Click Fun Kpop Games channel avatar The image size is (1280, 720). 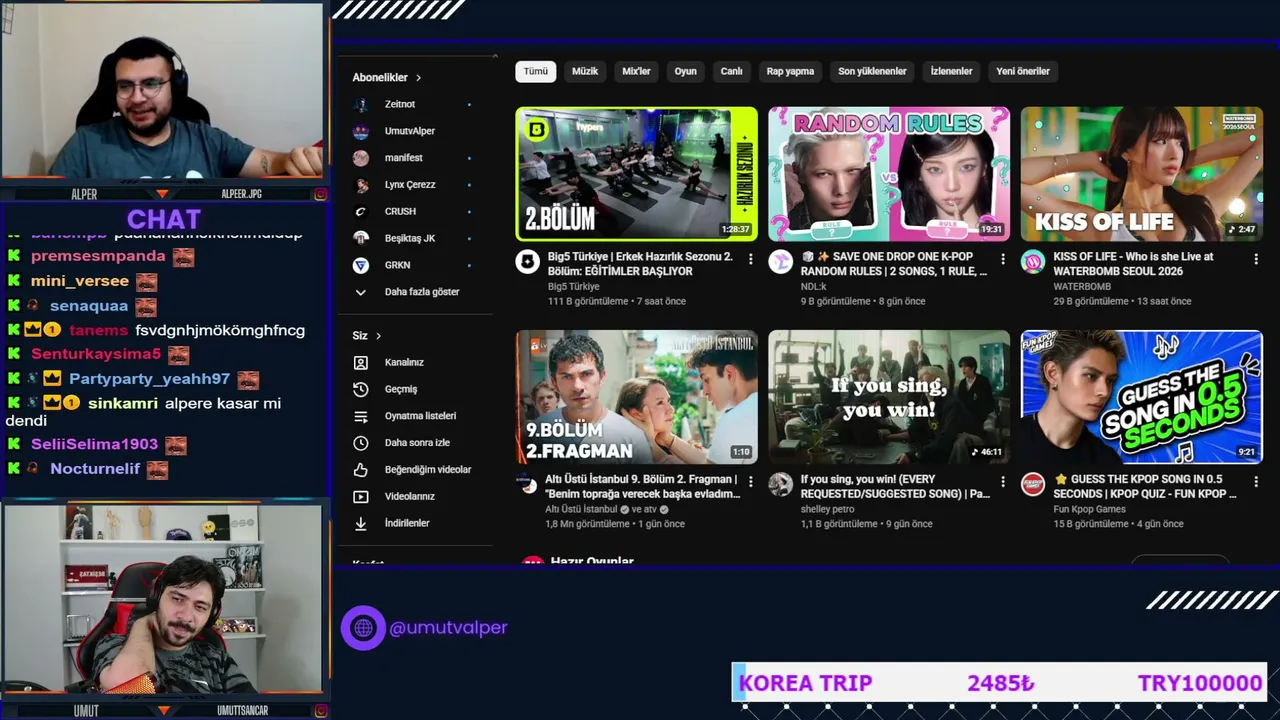coord(1033,485)
